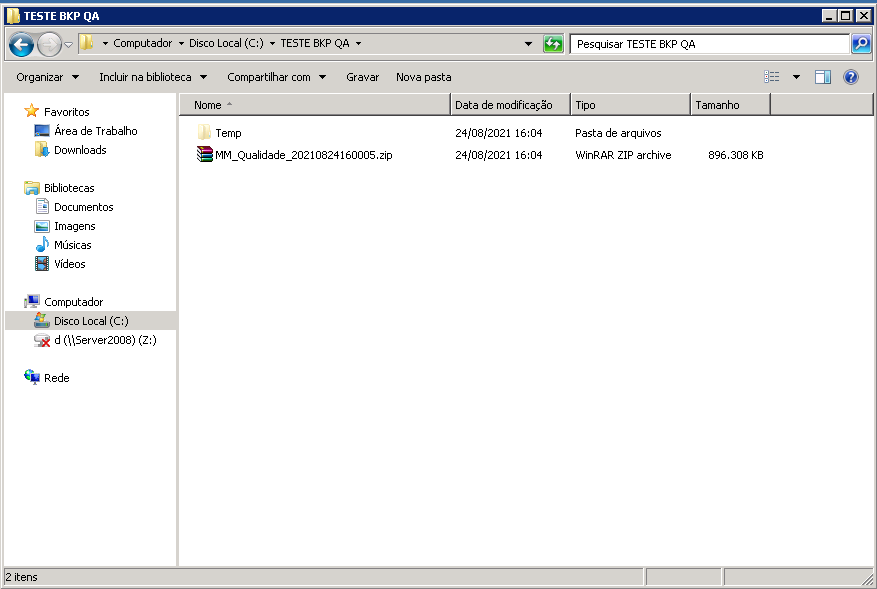Click the Downloads folder icon
Image resolution: width=877 pixels, height=589 pixels.
[x=42, y=149]
